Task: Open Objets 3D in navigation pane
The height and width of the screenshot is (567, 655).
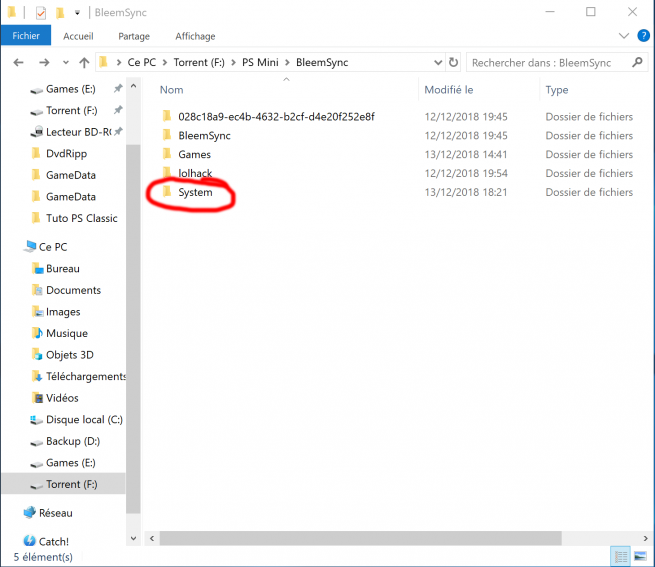Action: tap(69, 355)
